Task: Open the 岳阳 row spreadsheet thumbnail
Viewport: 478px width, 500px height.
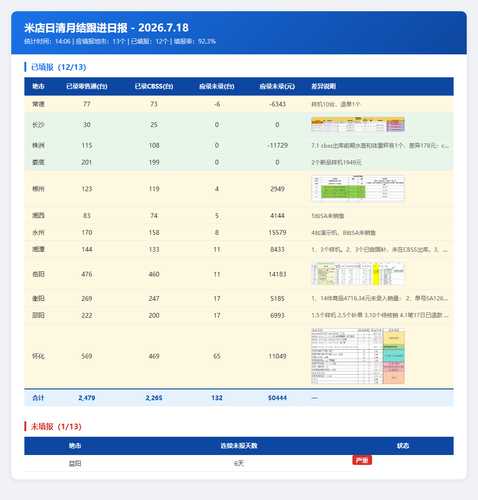Action: [358, 274]
